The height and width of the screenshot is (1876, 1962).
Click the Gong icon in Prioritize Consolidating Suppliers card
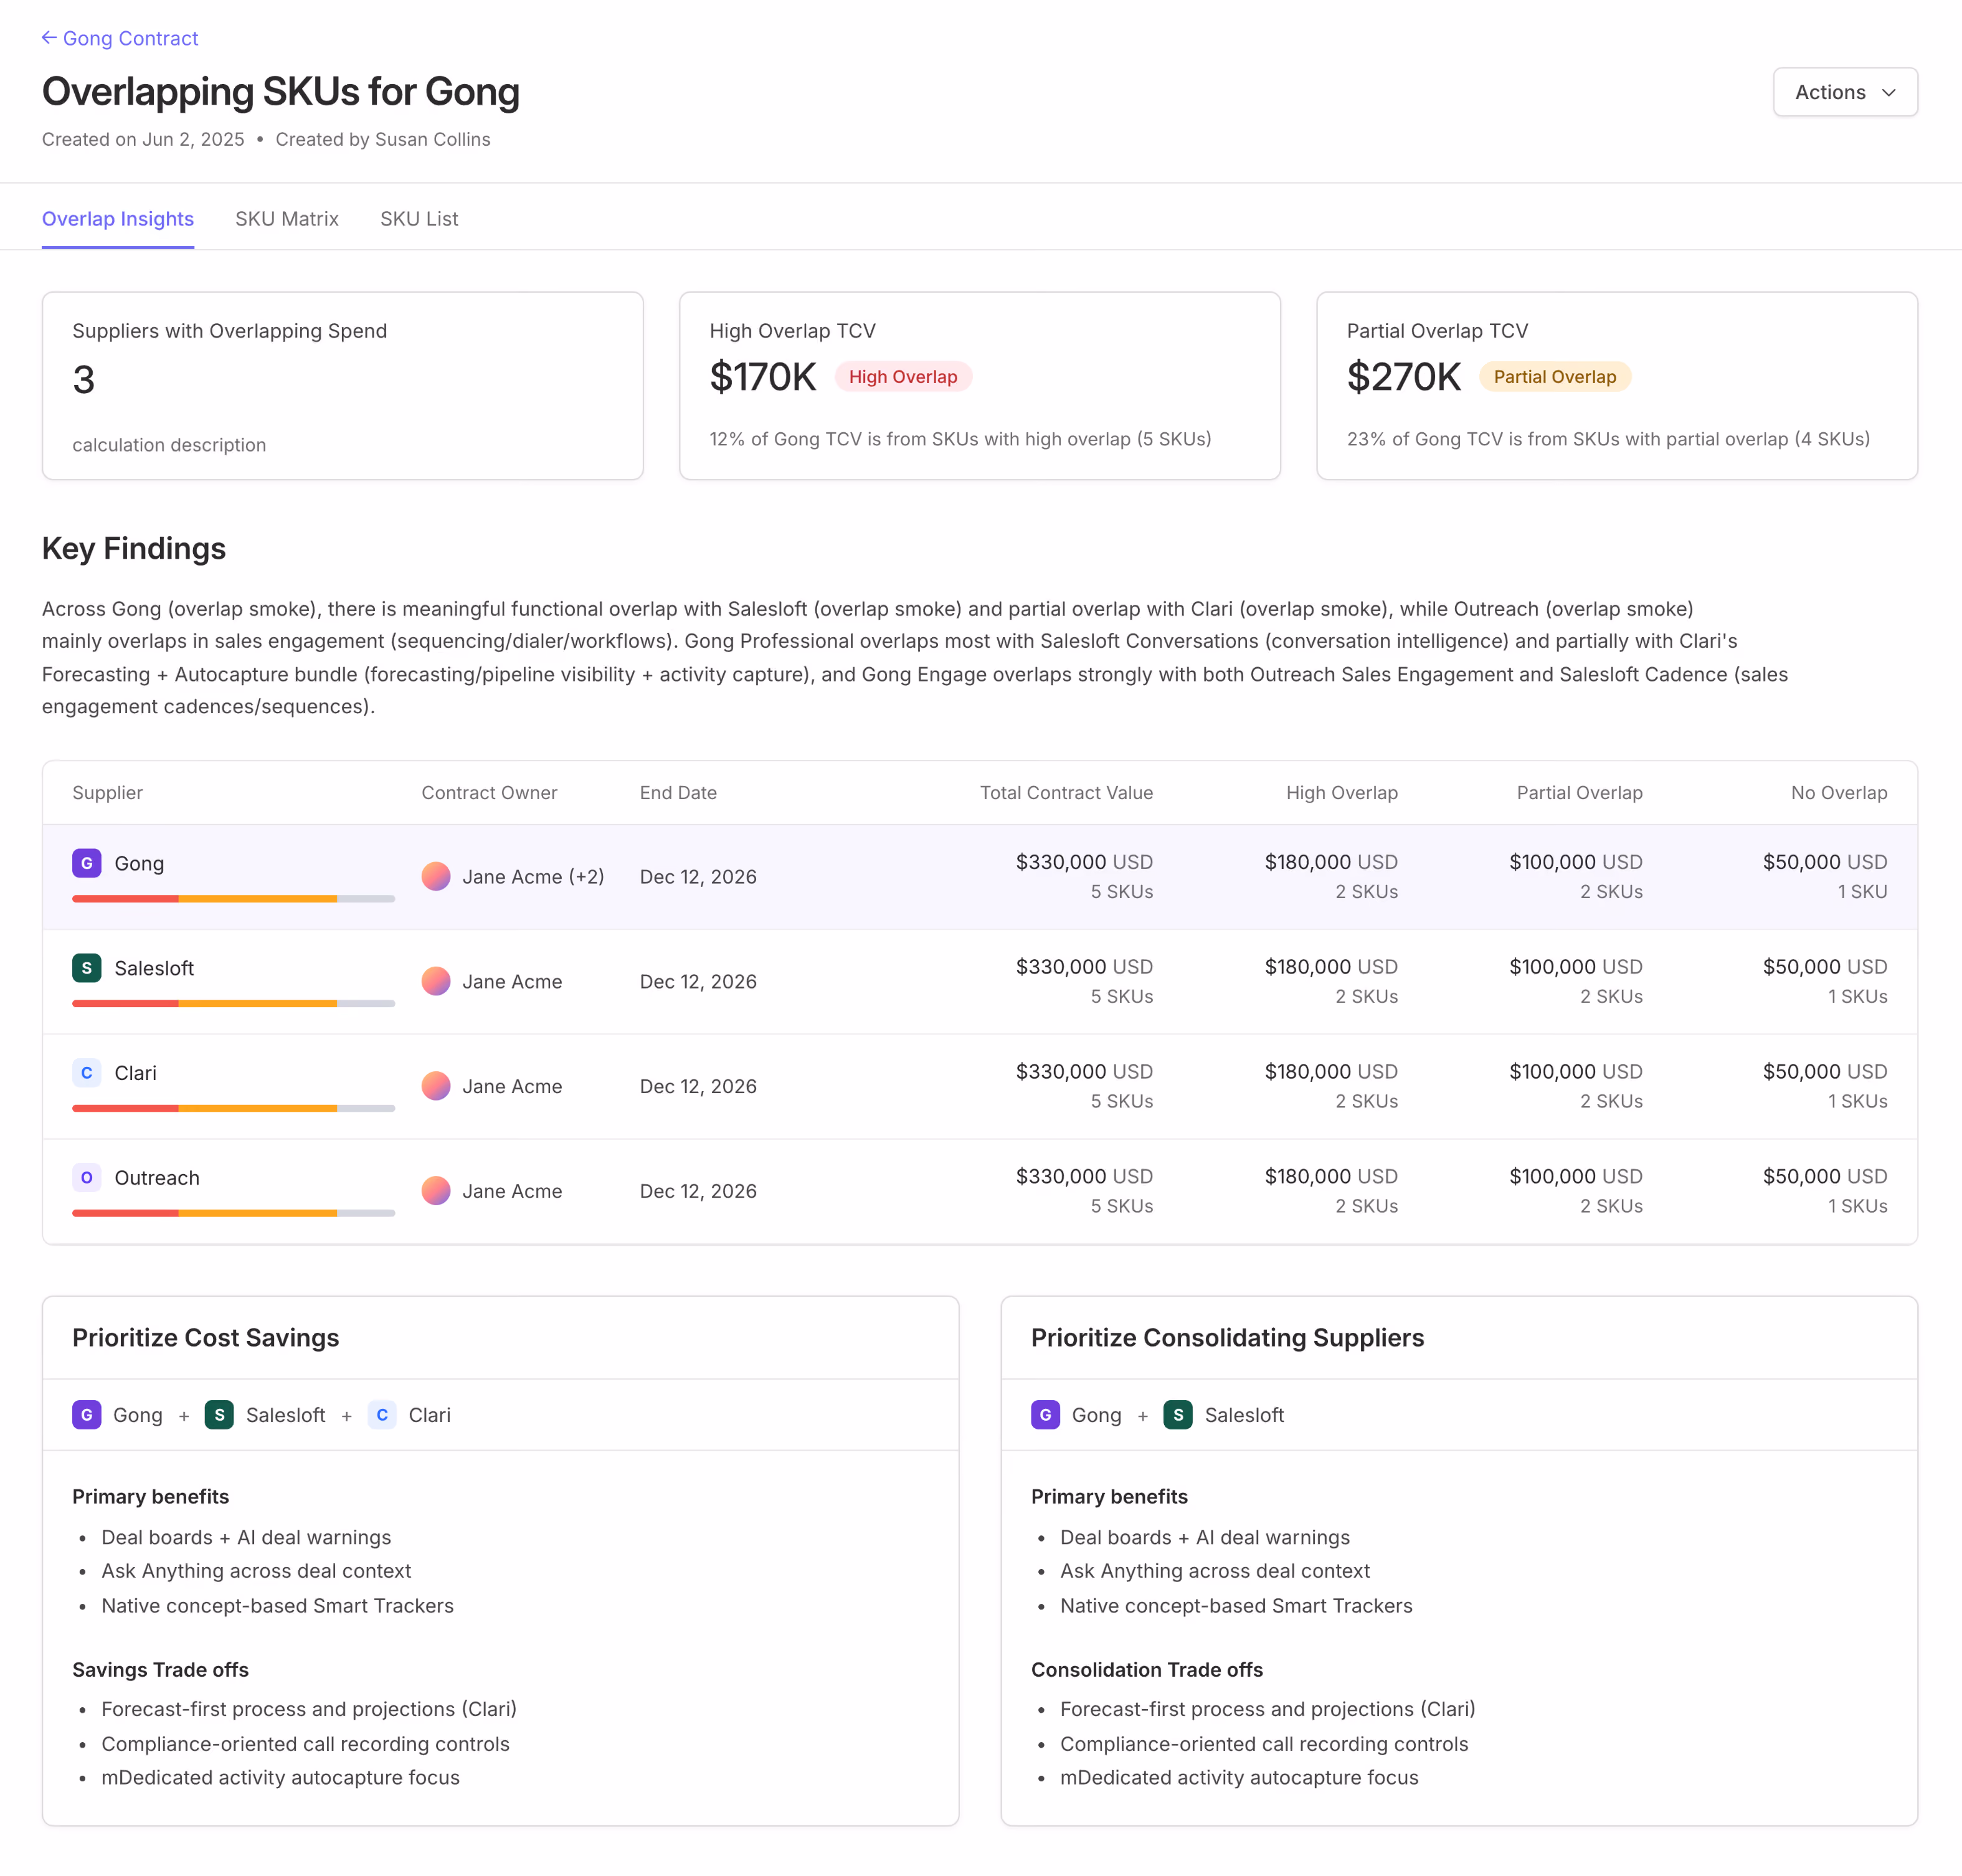pyautogui.click(x=1046, y=1415)
